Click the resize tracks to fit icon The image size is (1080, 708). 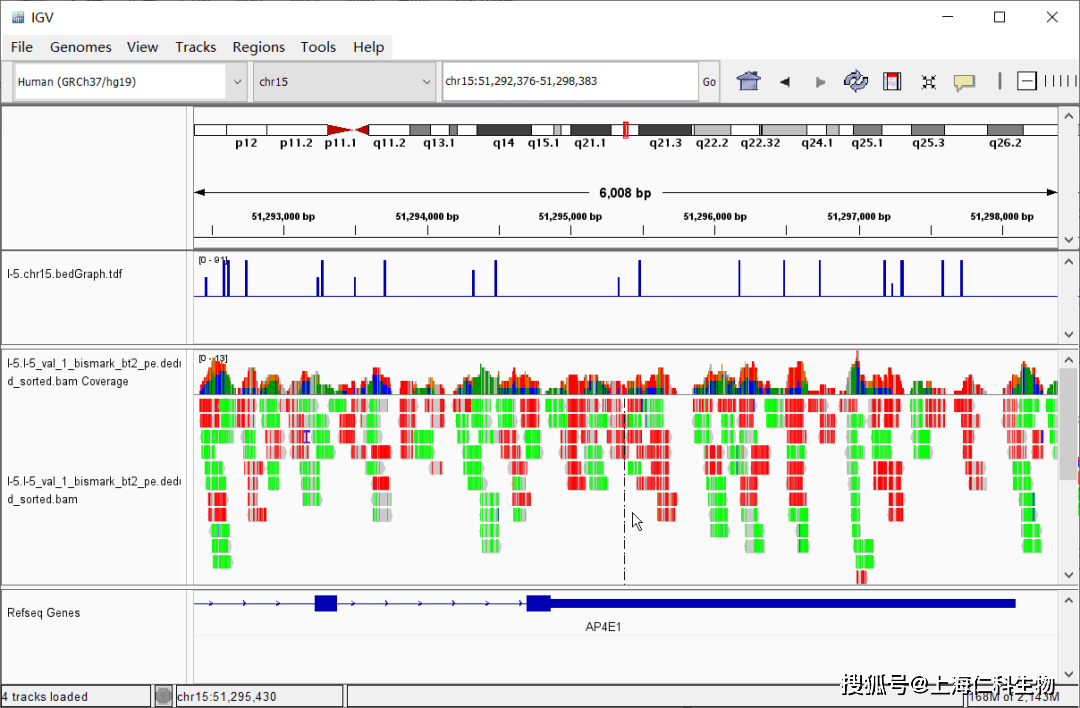928,82
